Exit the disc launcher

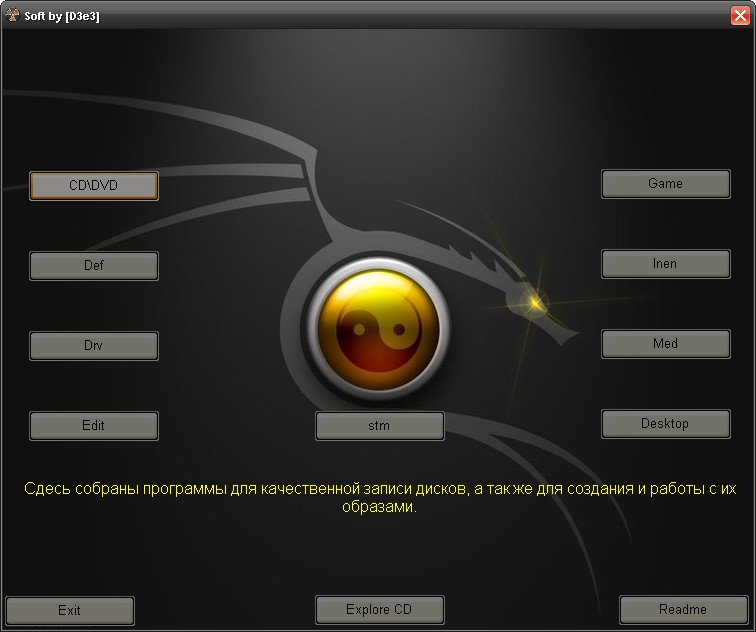pos(70,611)
